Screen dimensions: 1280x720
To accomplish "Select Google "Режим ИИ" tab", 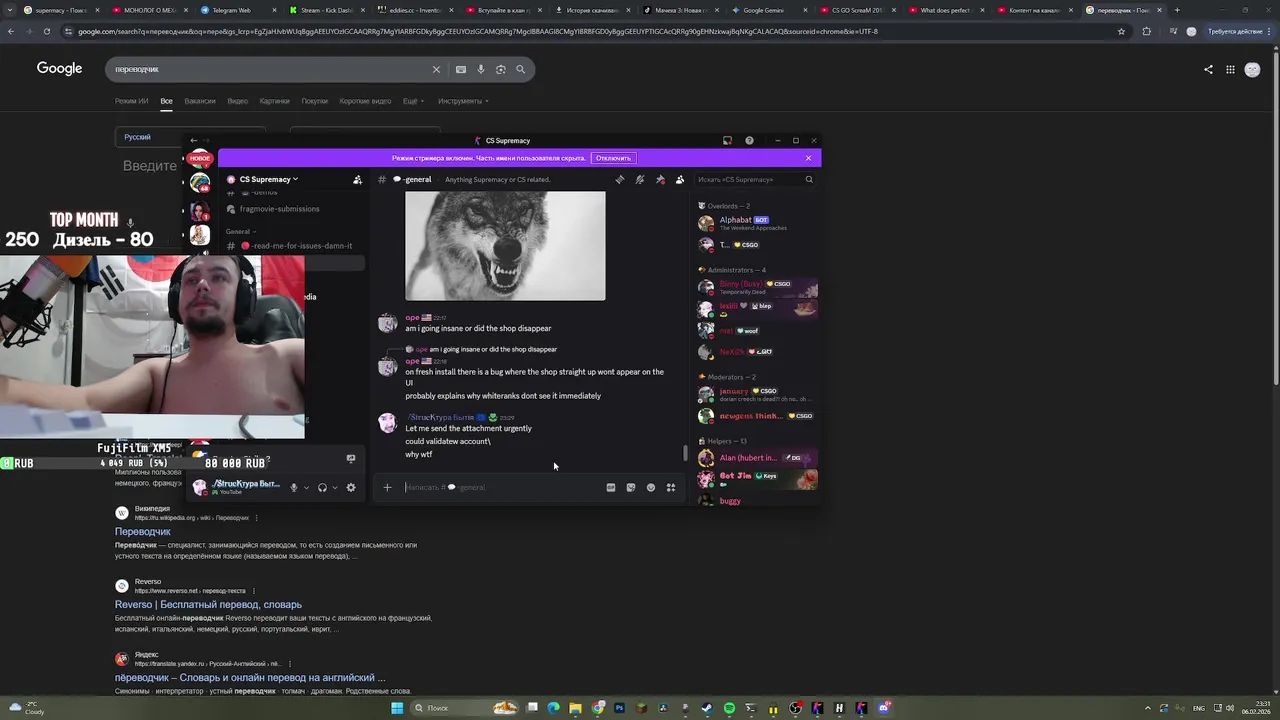I will pyautogui.click(x=131, y=101).
